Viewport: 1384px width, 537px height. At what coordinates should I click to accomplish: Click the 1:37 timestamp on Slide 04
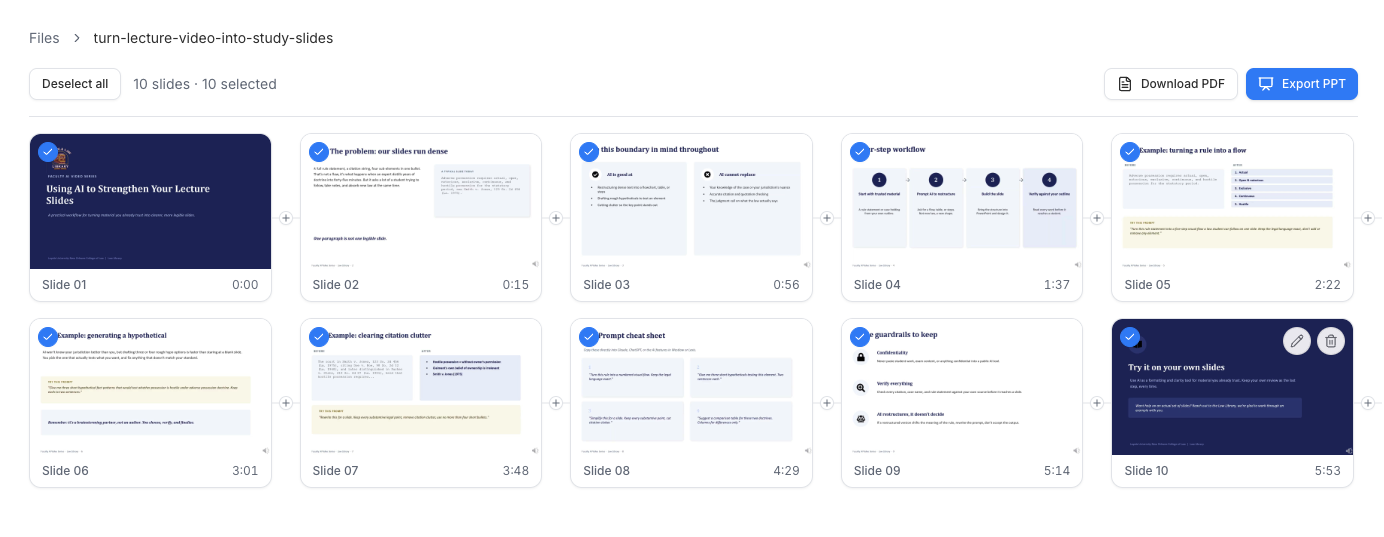coord(1057,285)
